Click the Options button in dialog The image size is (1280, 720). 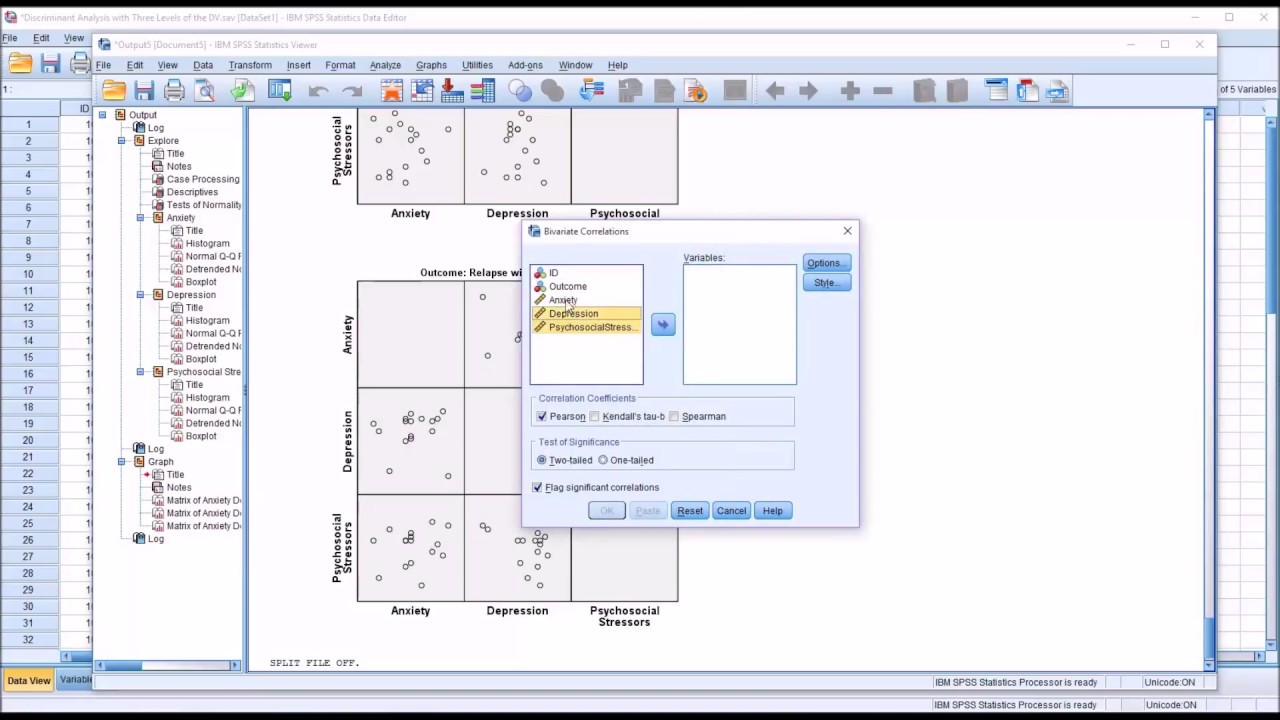pyautogui.click(x=827, y=263)
